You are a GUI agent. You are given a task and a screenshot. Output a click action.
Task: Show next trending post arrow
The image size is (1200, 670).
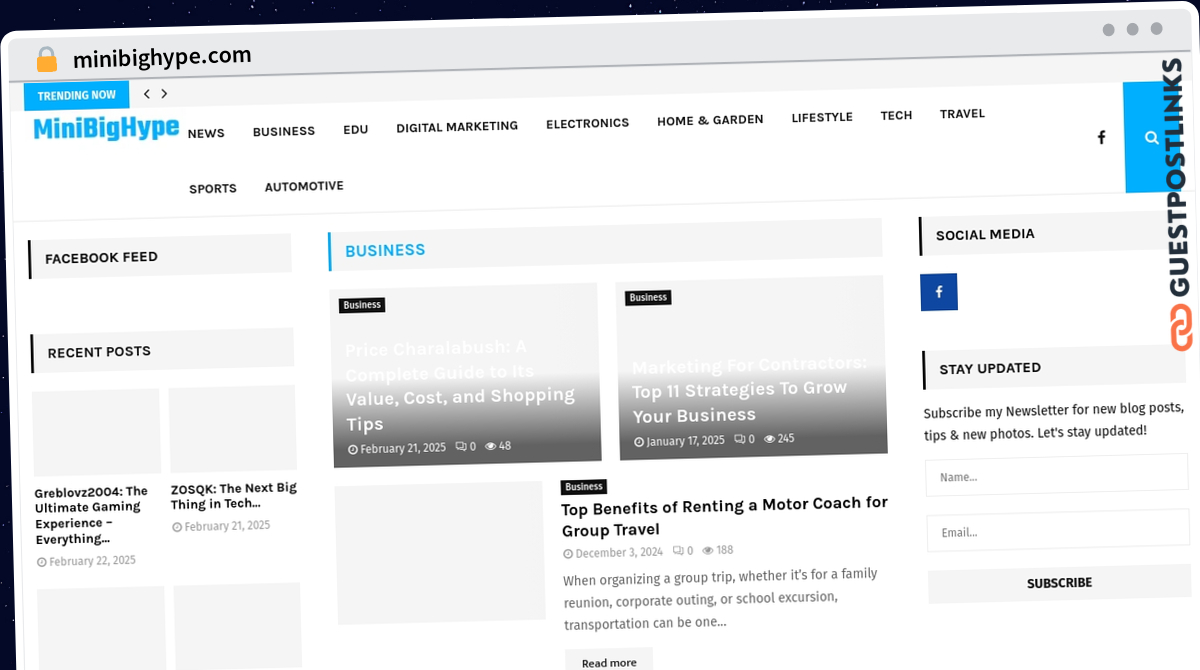164,94
